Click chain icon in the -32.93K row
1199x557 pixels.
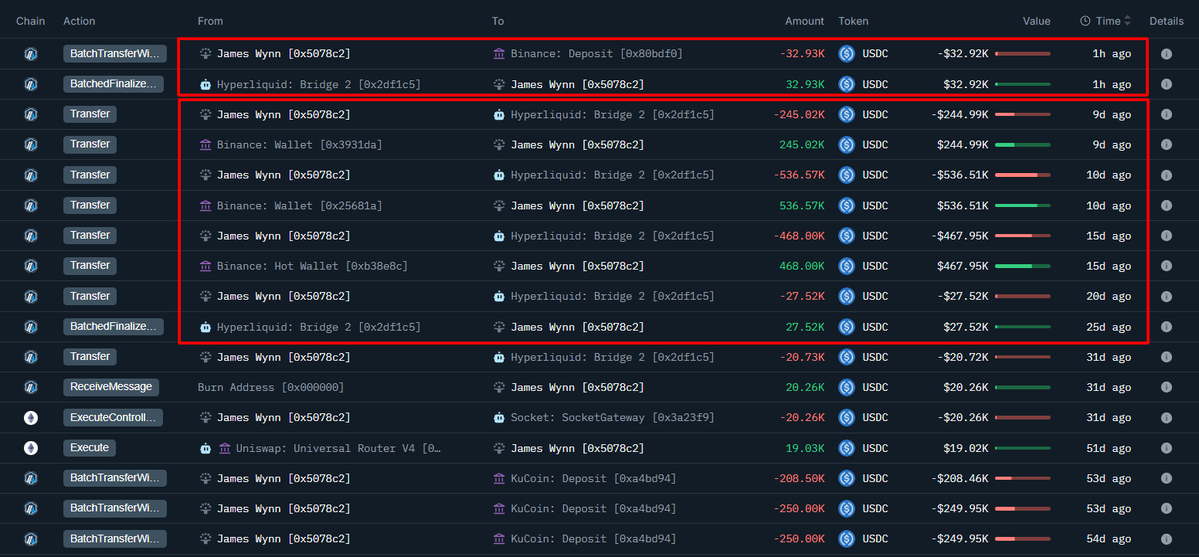pyautogui.click(x=31, y=54)
